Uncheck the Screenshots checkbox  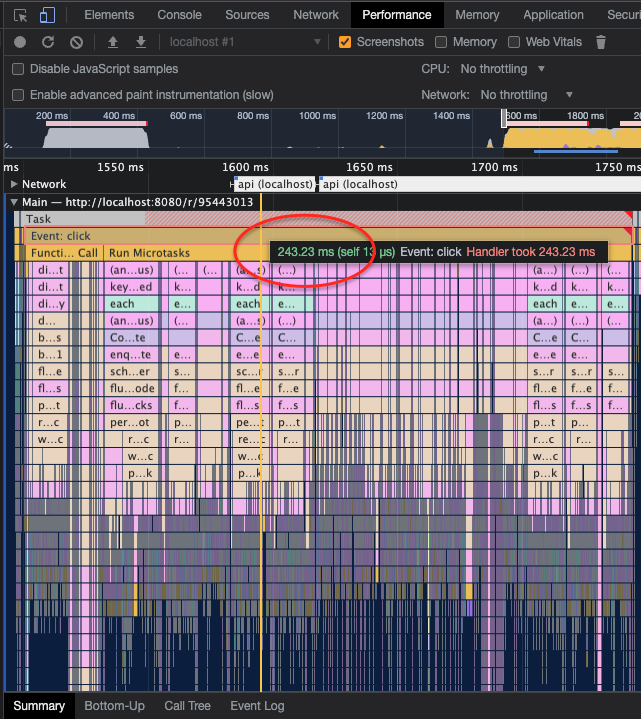pyautogui.click(x=345, y=42)
